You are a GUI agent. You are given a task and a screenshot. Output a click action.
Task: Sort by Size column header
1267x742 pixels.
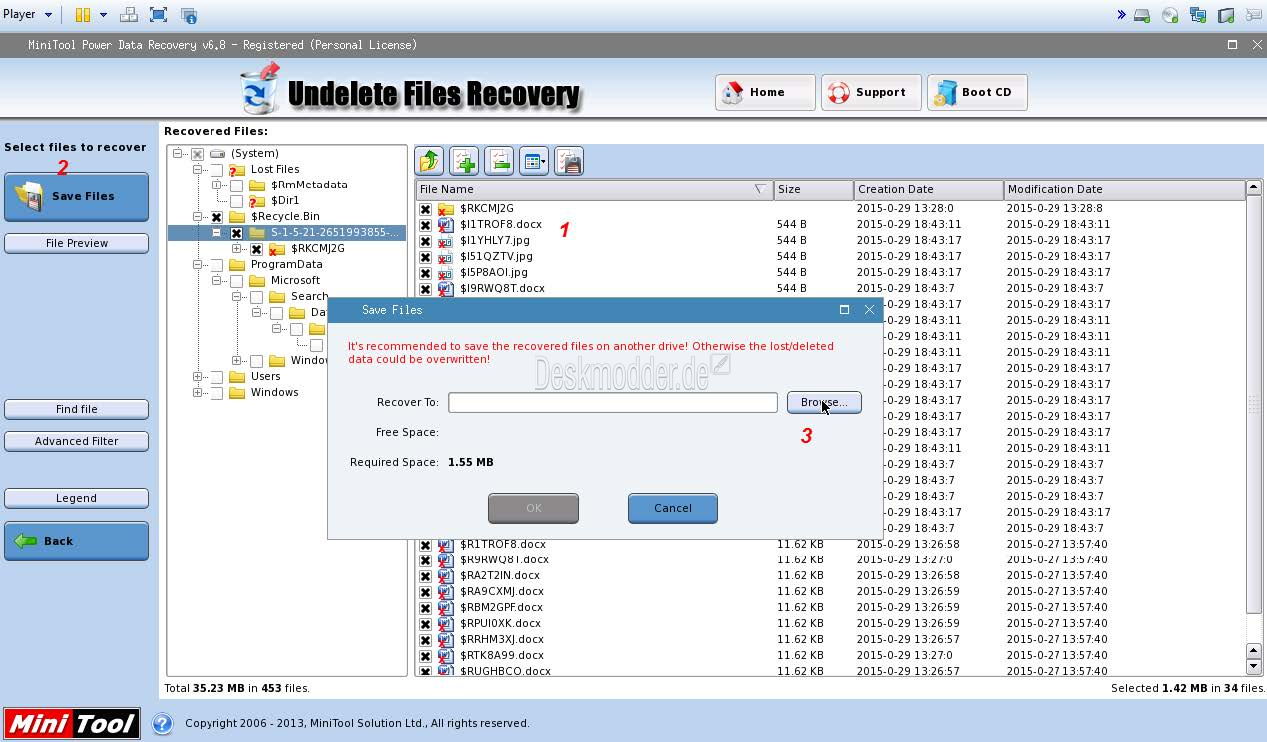813,189
